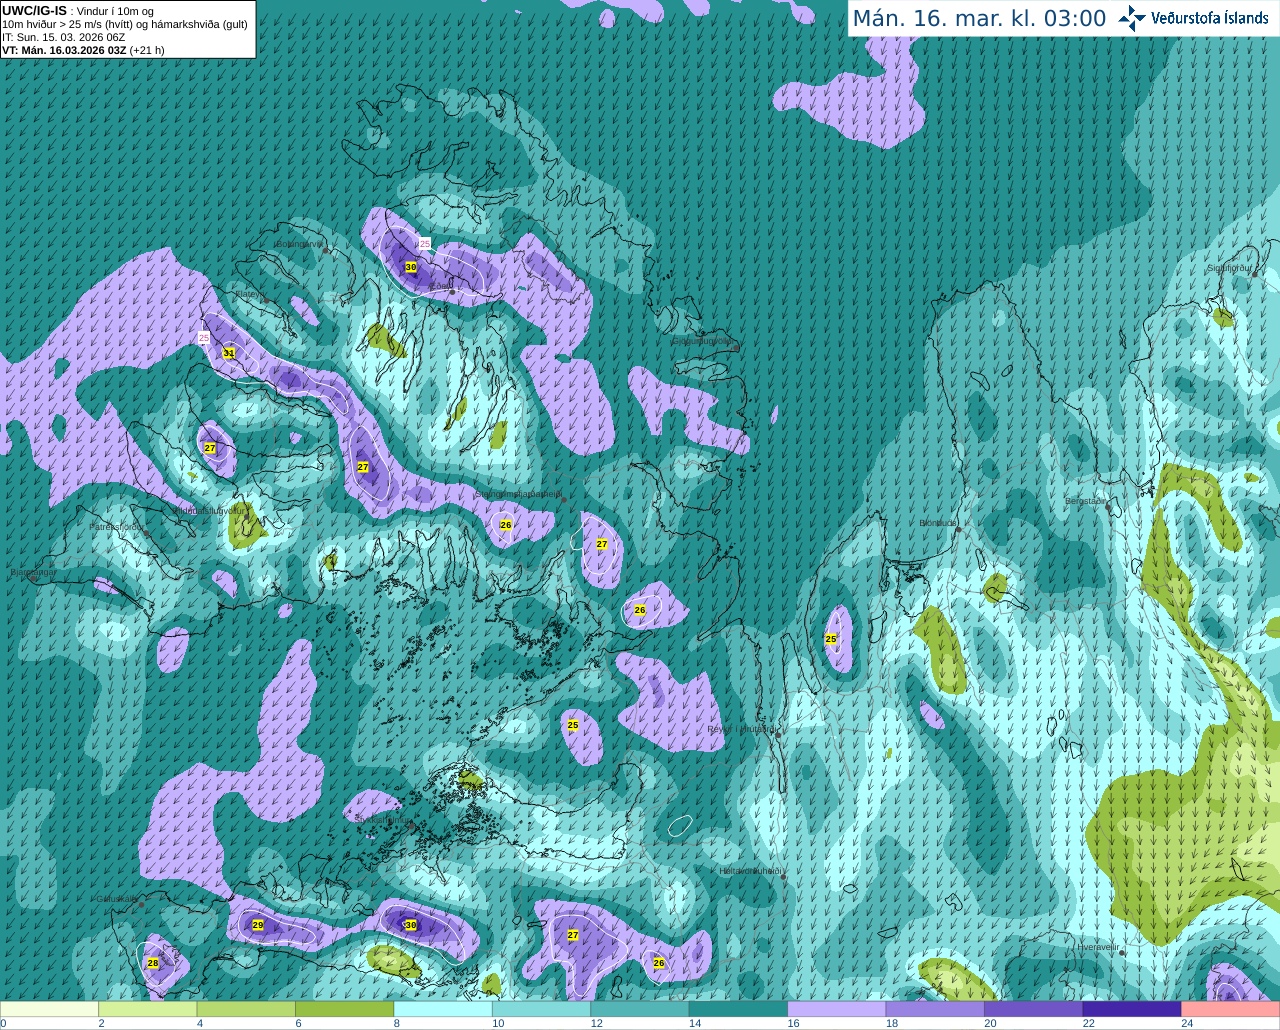Click the 26 gust label beside Steingrímsfjarðarheiði text
This screenshot has width=1280, height=1030.
[x=506, y=524]
